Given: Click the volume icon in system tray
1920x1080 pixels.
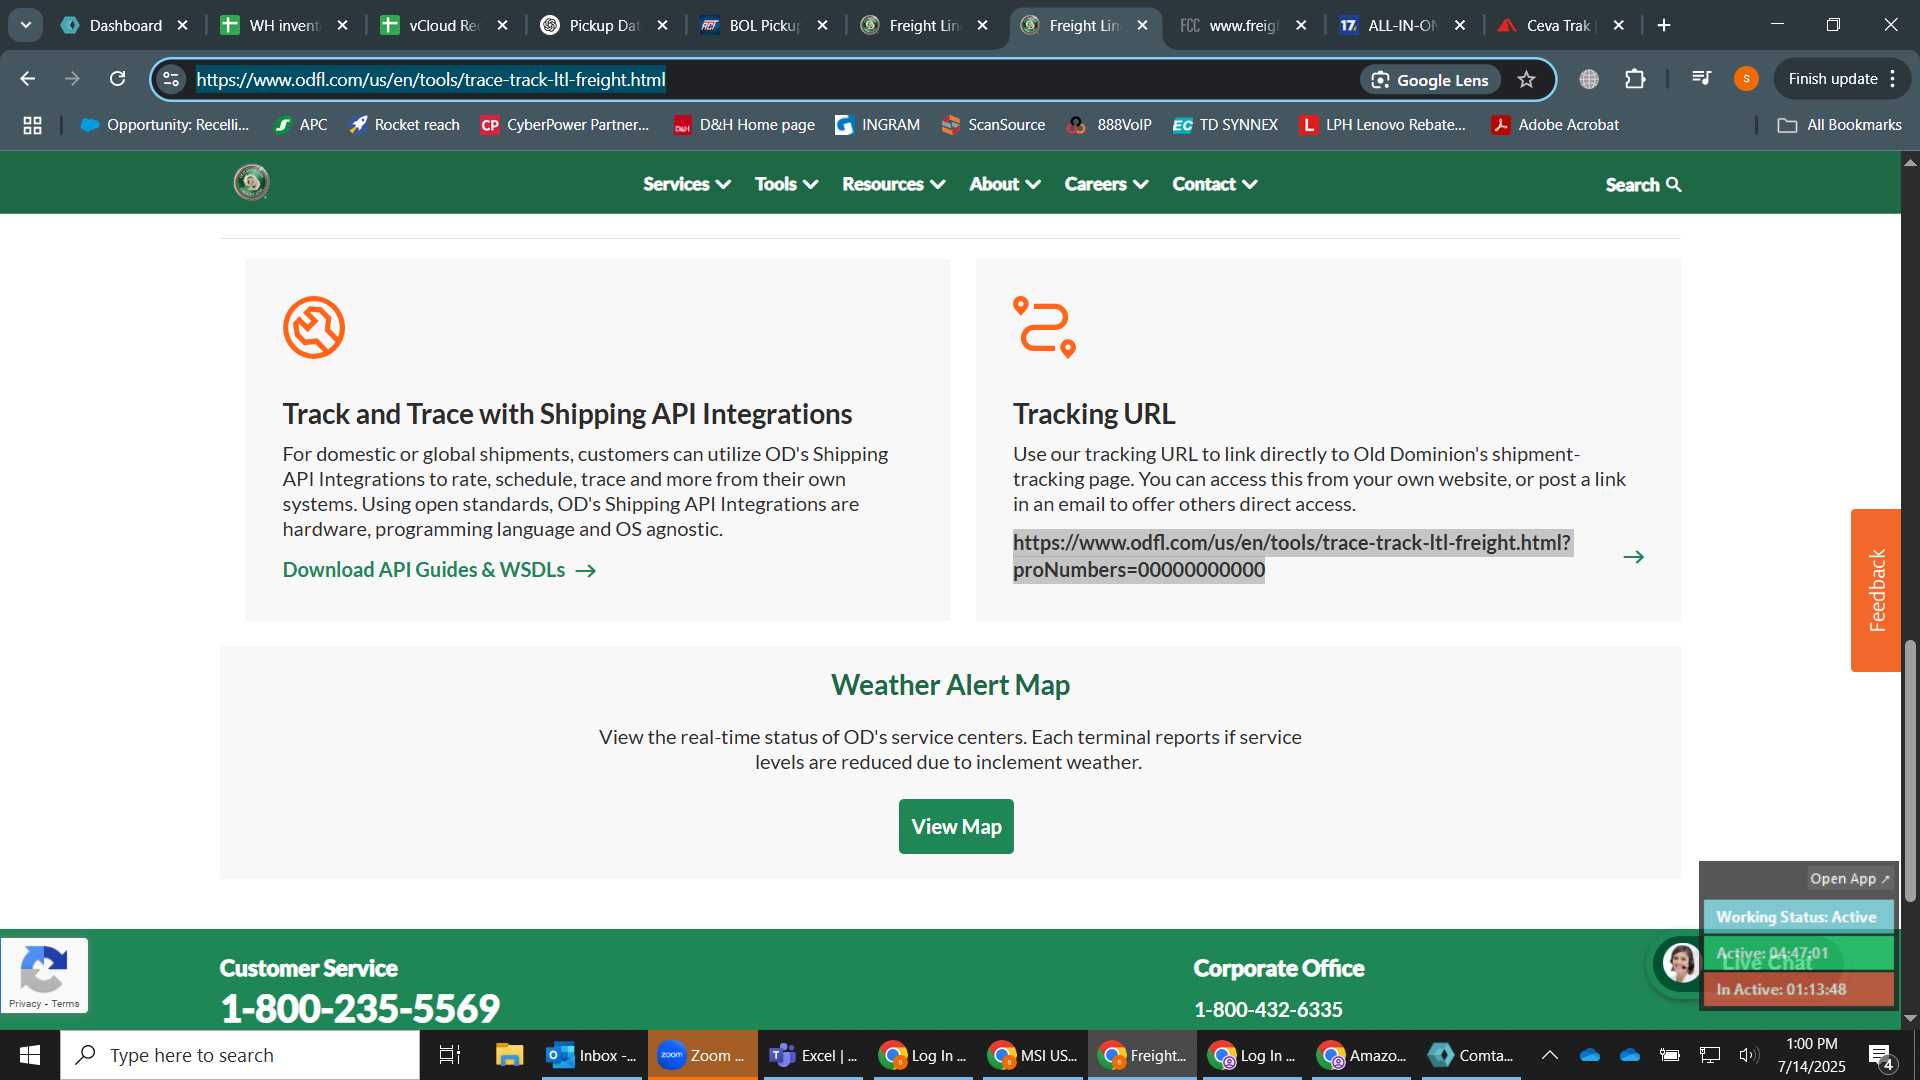Looking at the screenshot, I should pos(1748,1055).
